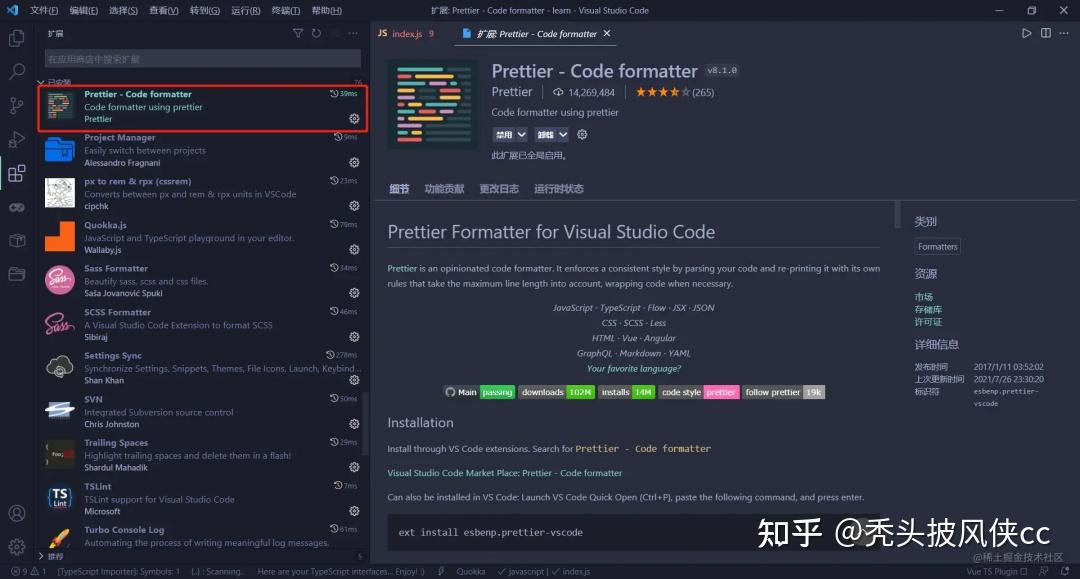The width and height of the screenshot is (1080, 579).
Task: Open the Run menu
Action: 246,10
